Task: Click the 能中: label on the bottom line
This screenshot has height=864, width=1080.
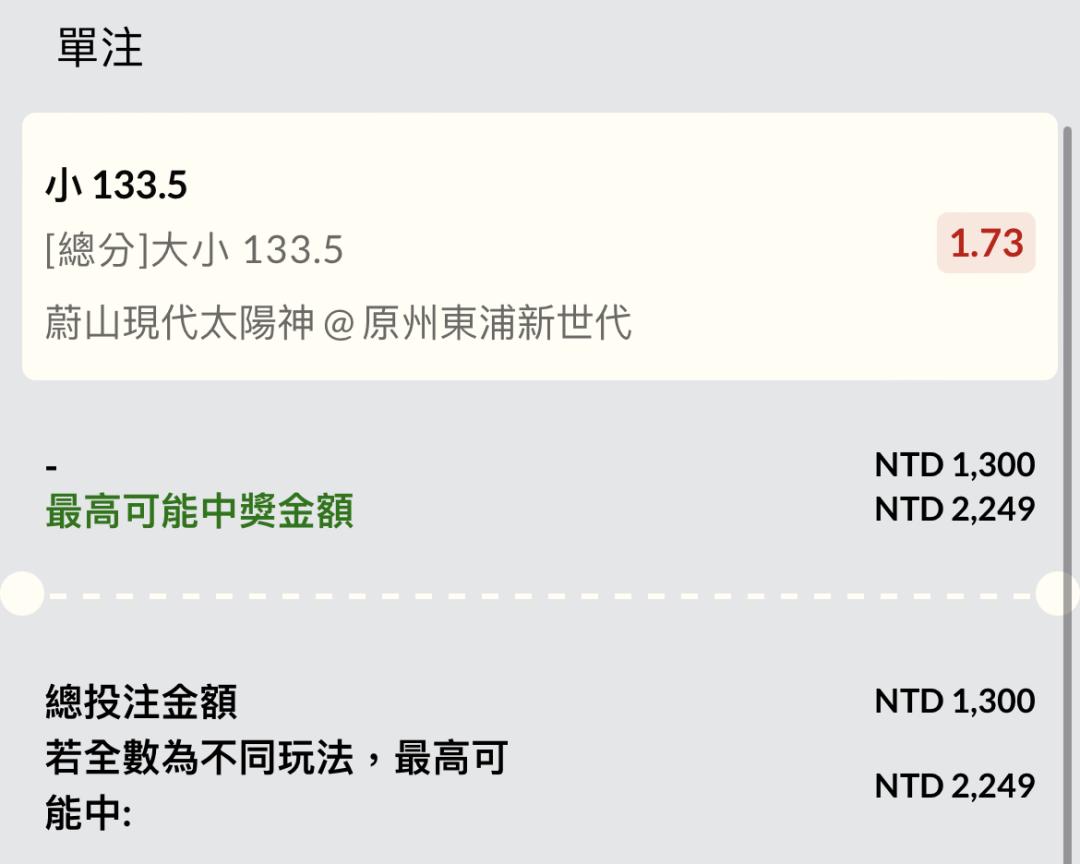Action: (x=88, y=813)
